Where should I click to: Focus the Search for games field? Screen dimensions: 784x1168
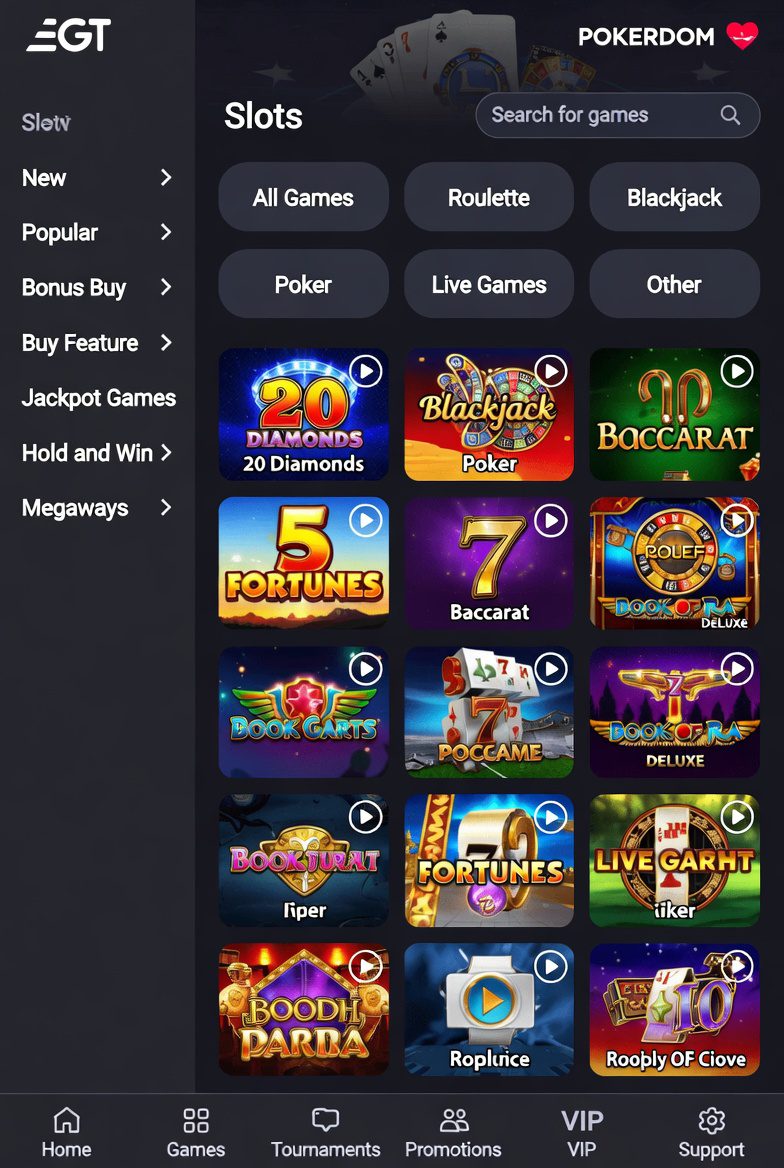[x=618, y=115]
